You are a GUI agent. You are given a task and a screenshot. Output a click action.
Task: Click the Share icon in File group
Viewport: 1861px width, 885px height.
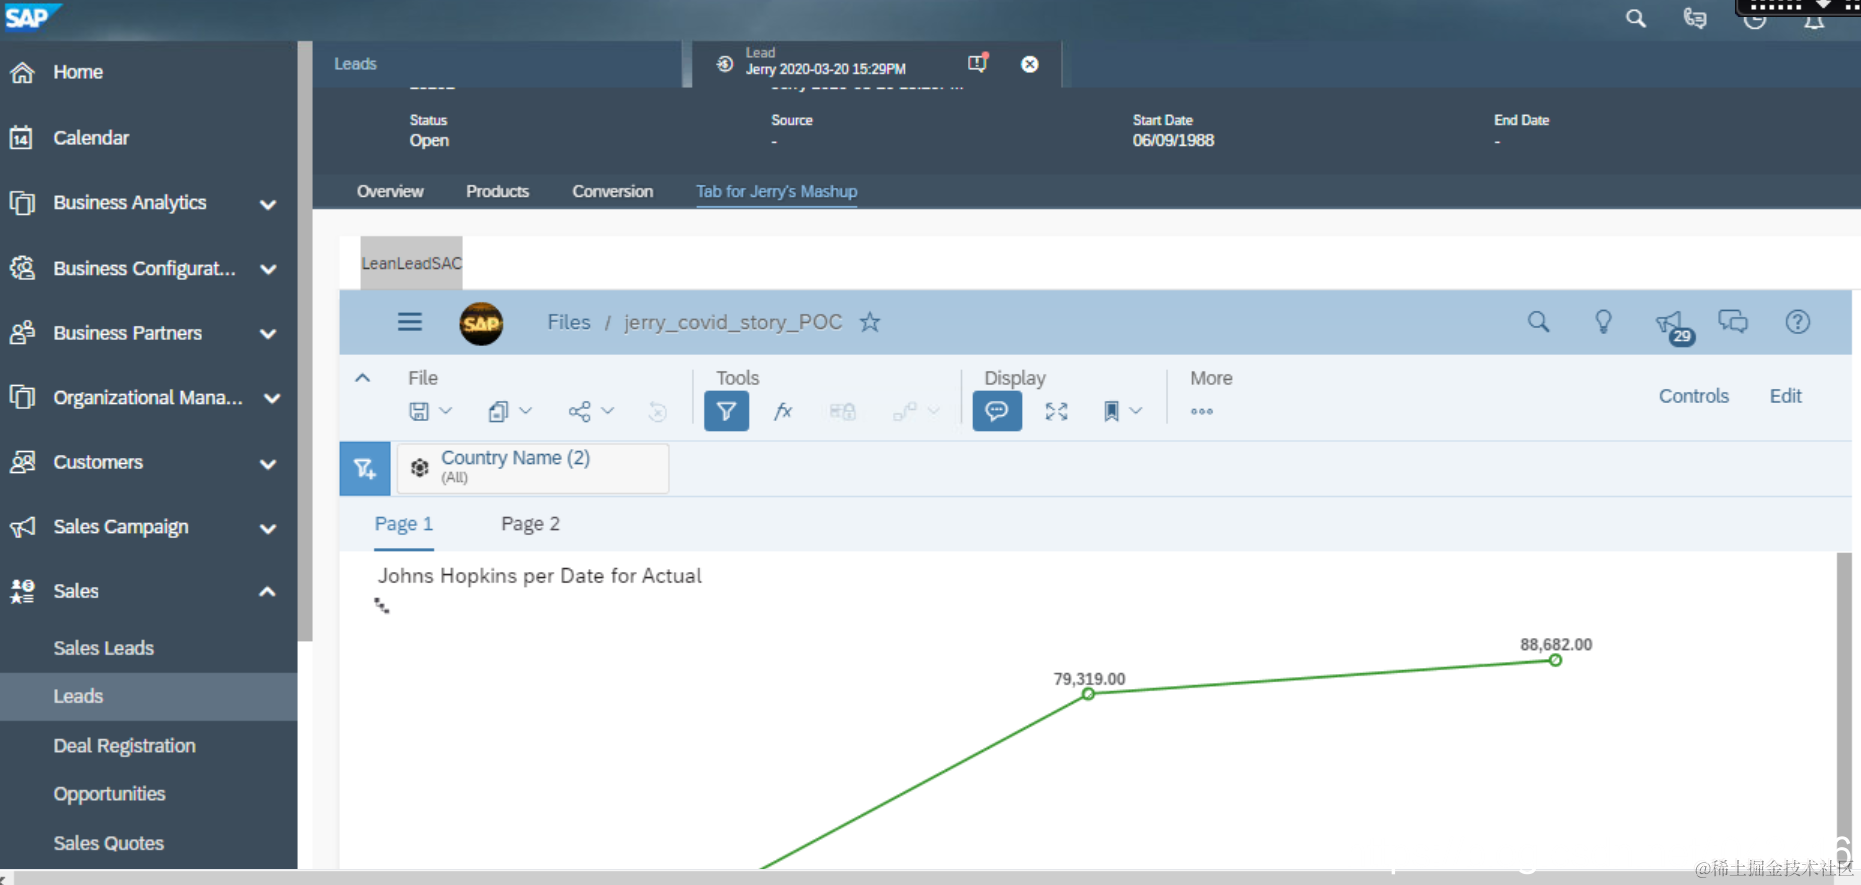pos(579,411)
